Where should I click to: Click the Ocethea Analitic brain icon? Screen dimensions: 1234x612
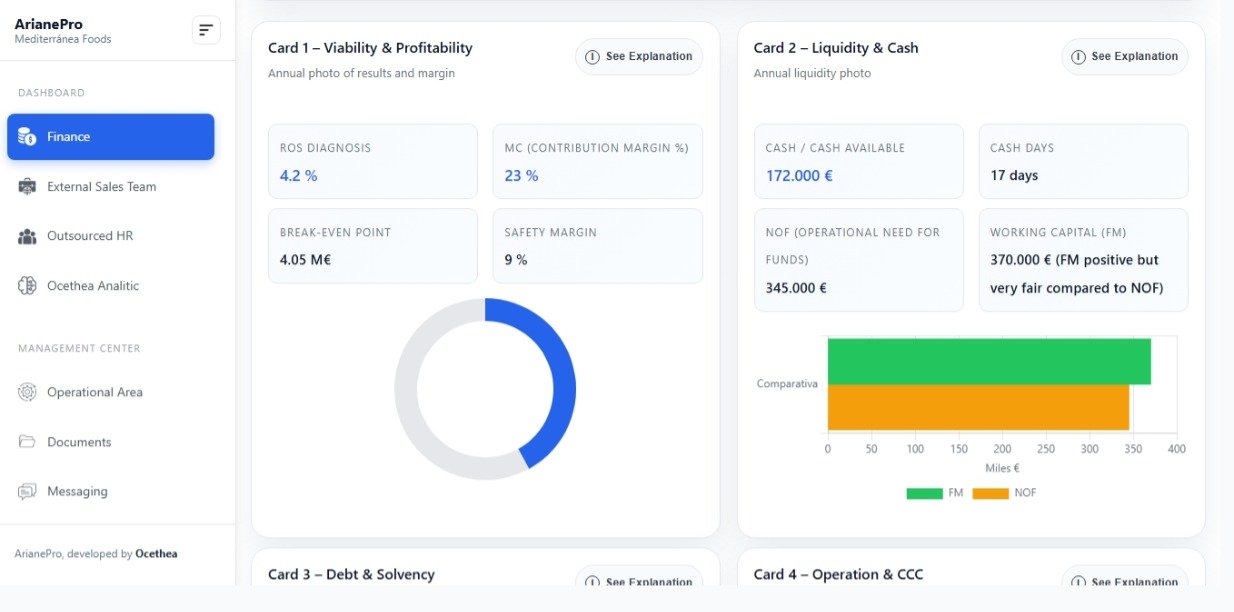[x=27, y=286]
